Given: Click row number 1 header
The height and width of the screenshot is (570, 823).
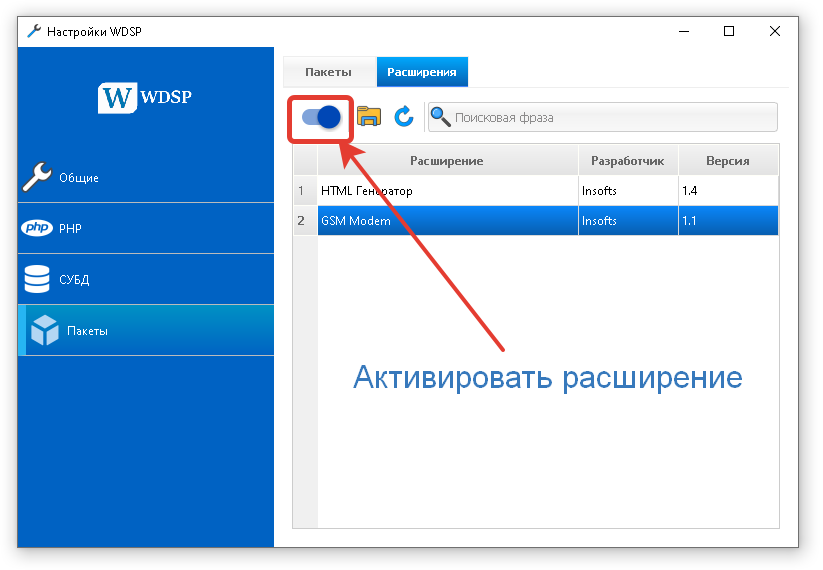Looking at the screenshot, I should click(x=305, y=191).
